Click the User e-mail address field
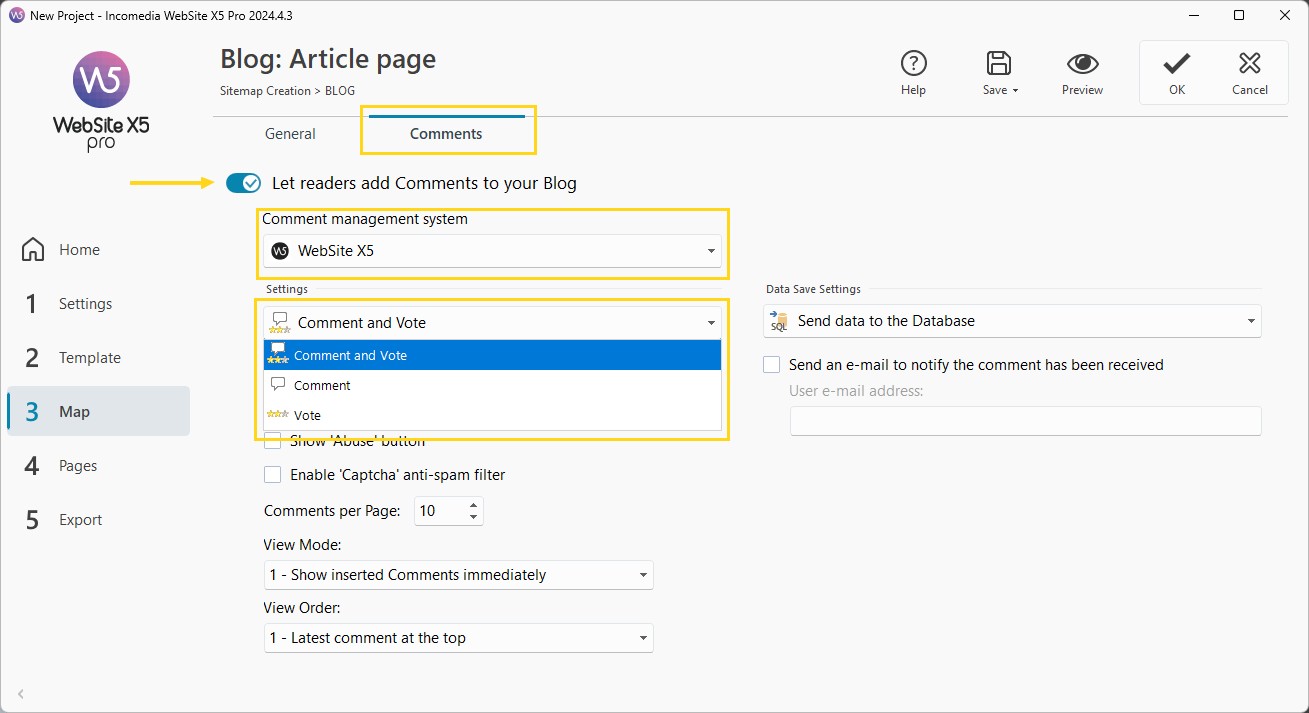1309x713 pixels. tap(1026, 421)
